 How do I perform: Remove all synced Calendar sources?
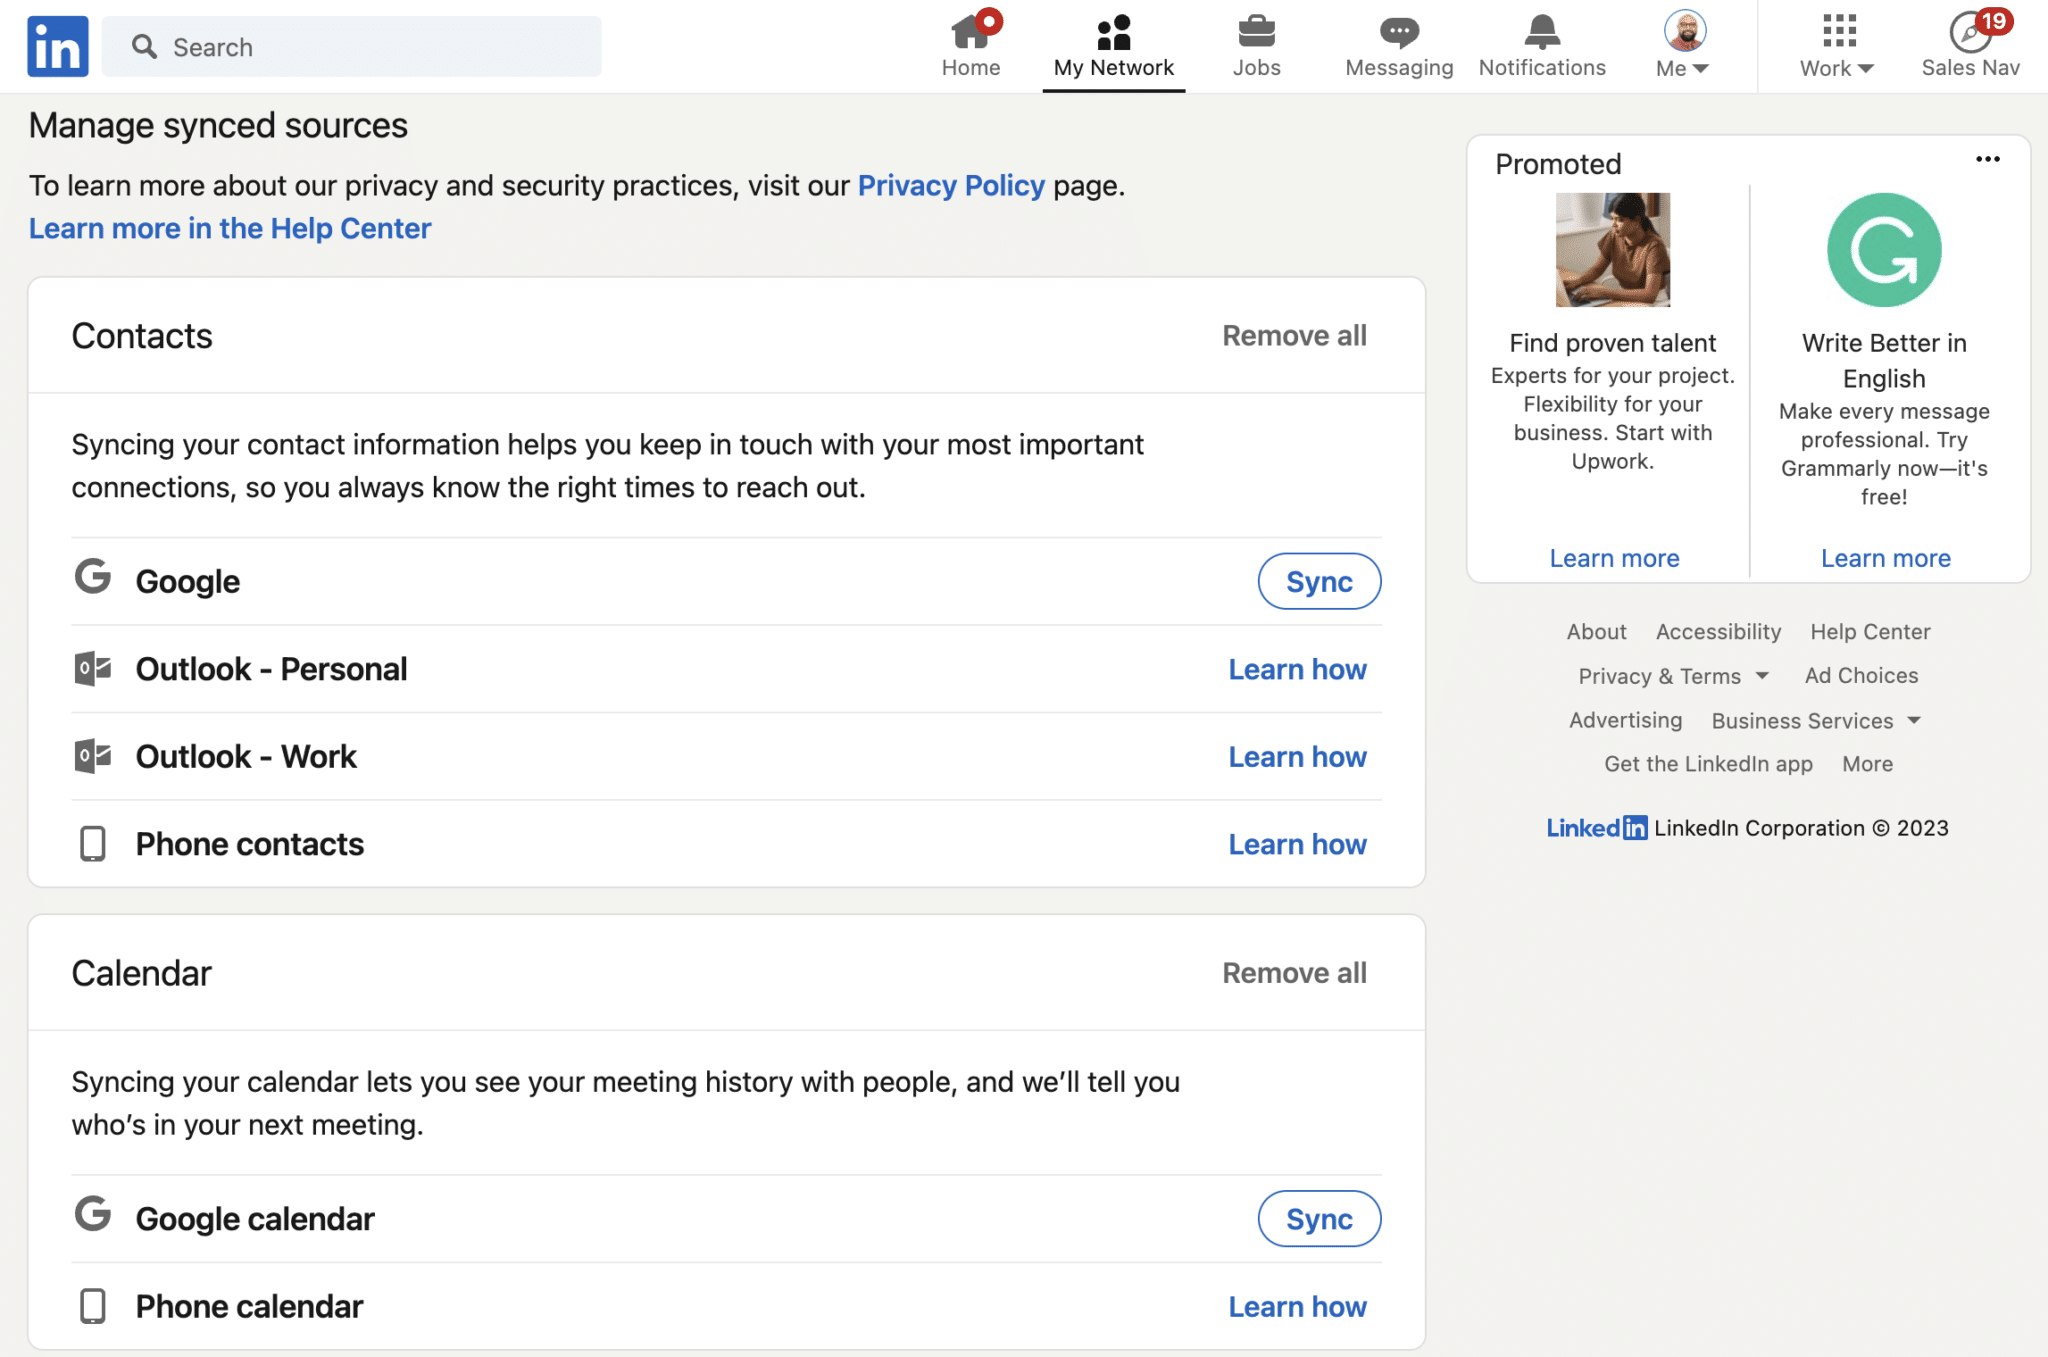click(x=1294, y=973)
